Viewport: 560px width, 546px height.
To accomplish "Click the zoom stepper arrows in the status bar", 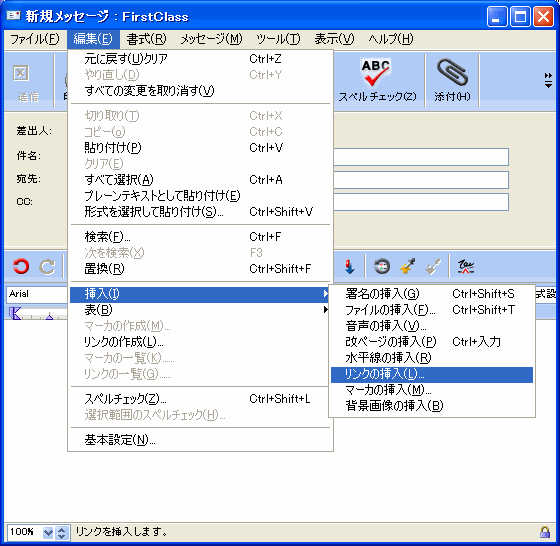I will point(62,533).
